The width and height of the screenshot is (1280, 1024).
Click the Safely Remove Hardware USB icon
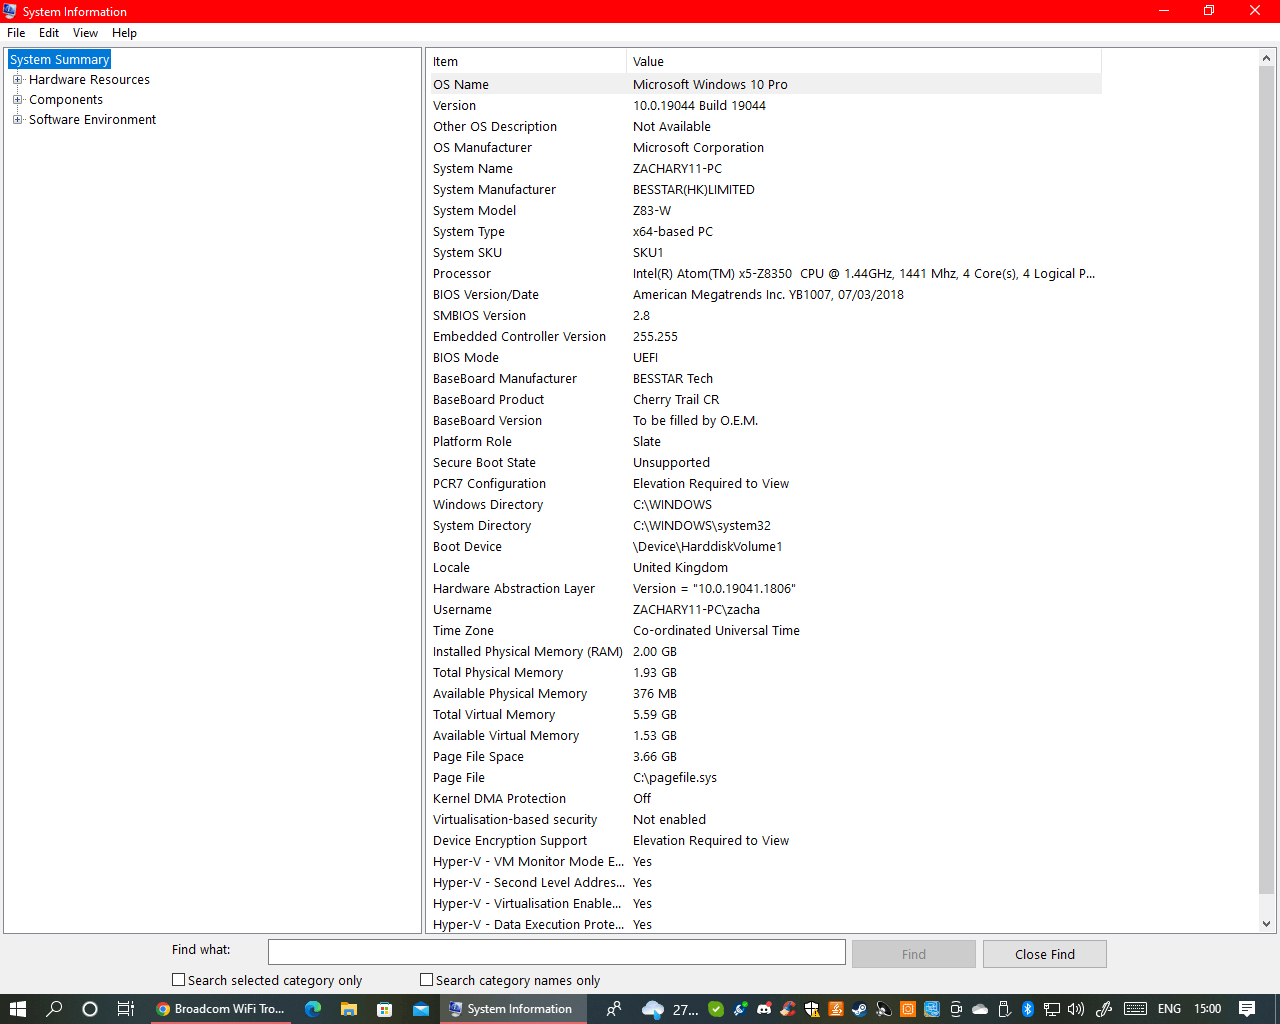[x=1004, y=1009]
